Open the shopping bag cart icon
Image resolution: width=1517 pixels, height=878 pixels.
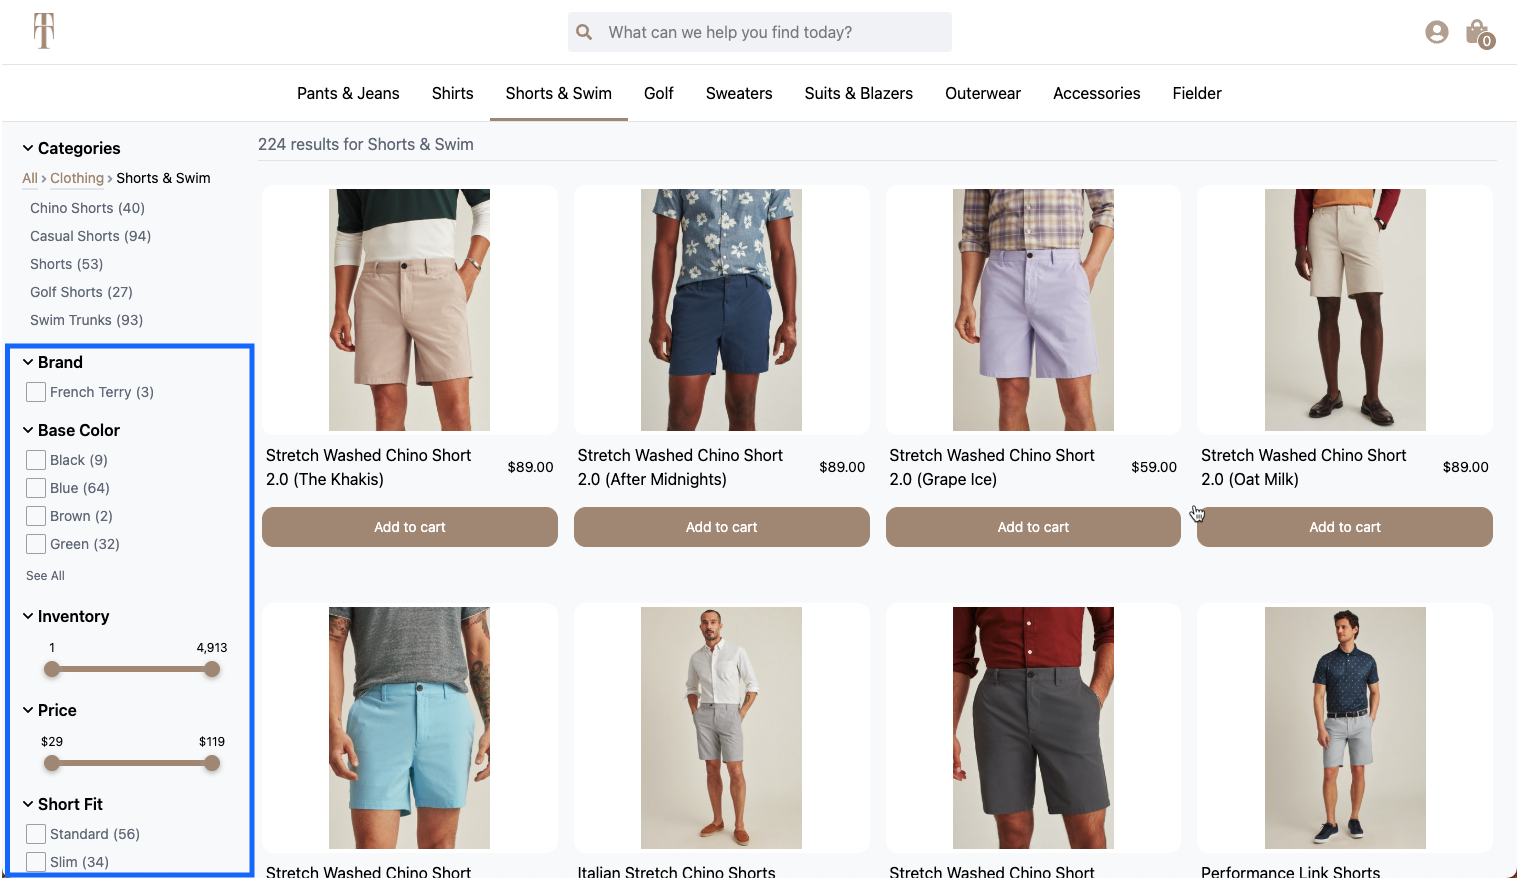click(1479, 33)
